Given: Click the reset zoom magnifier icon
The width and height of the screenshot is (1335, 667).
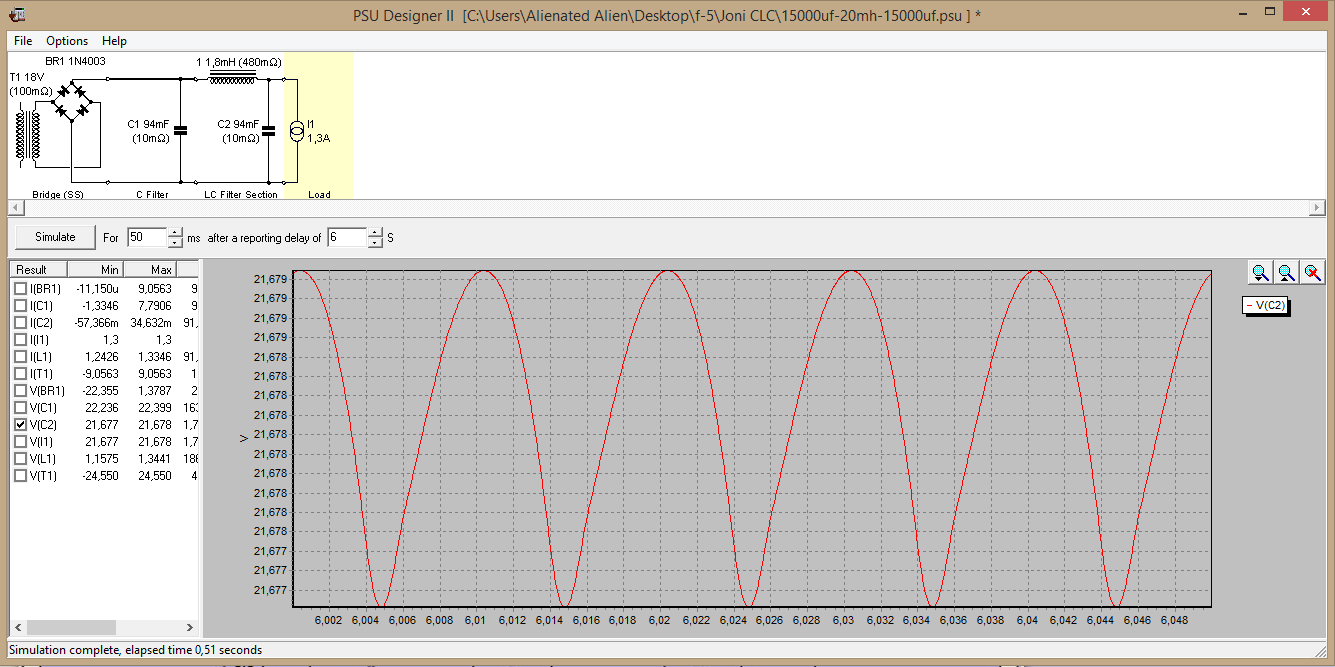Looking at the screenshot, I should pos(1313,272).
